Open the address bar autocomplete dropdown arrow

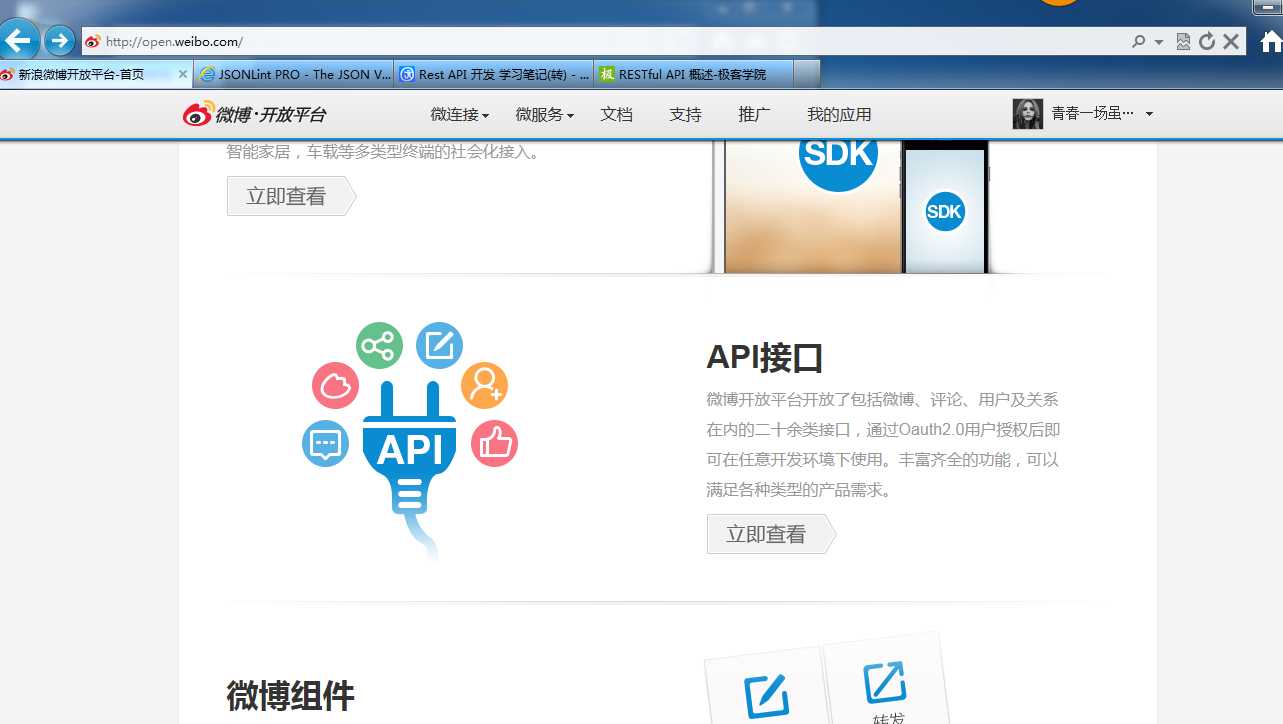(x=1159, y=42)
